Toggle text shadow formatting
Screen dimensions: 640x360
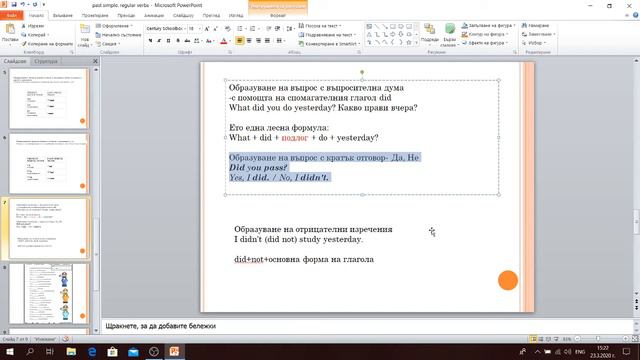click(178, 41)
